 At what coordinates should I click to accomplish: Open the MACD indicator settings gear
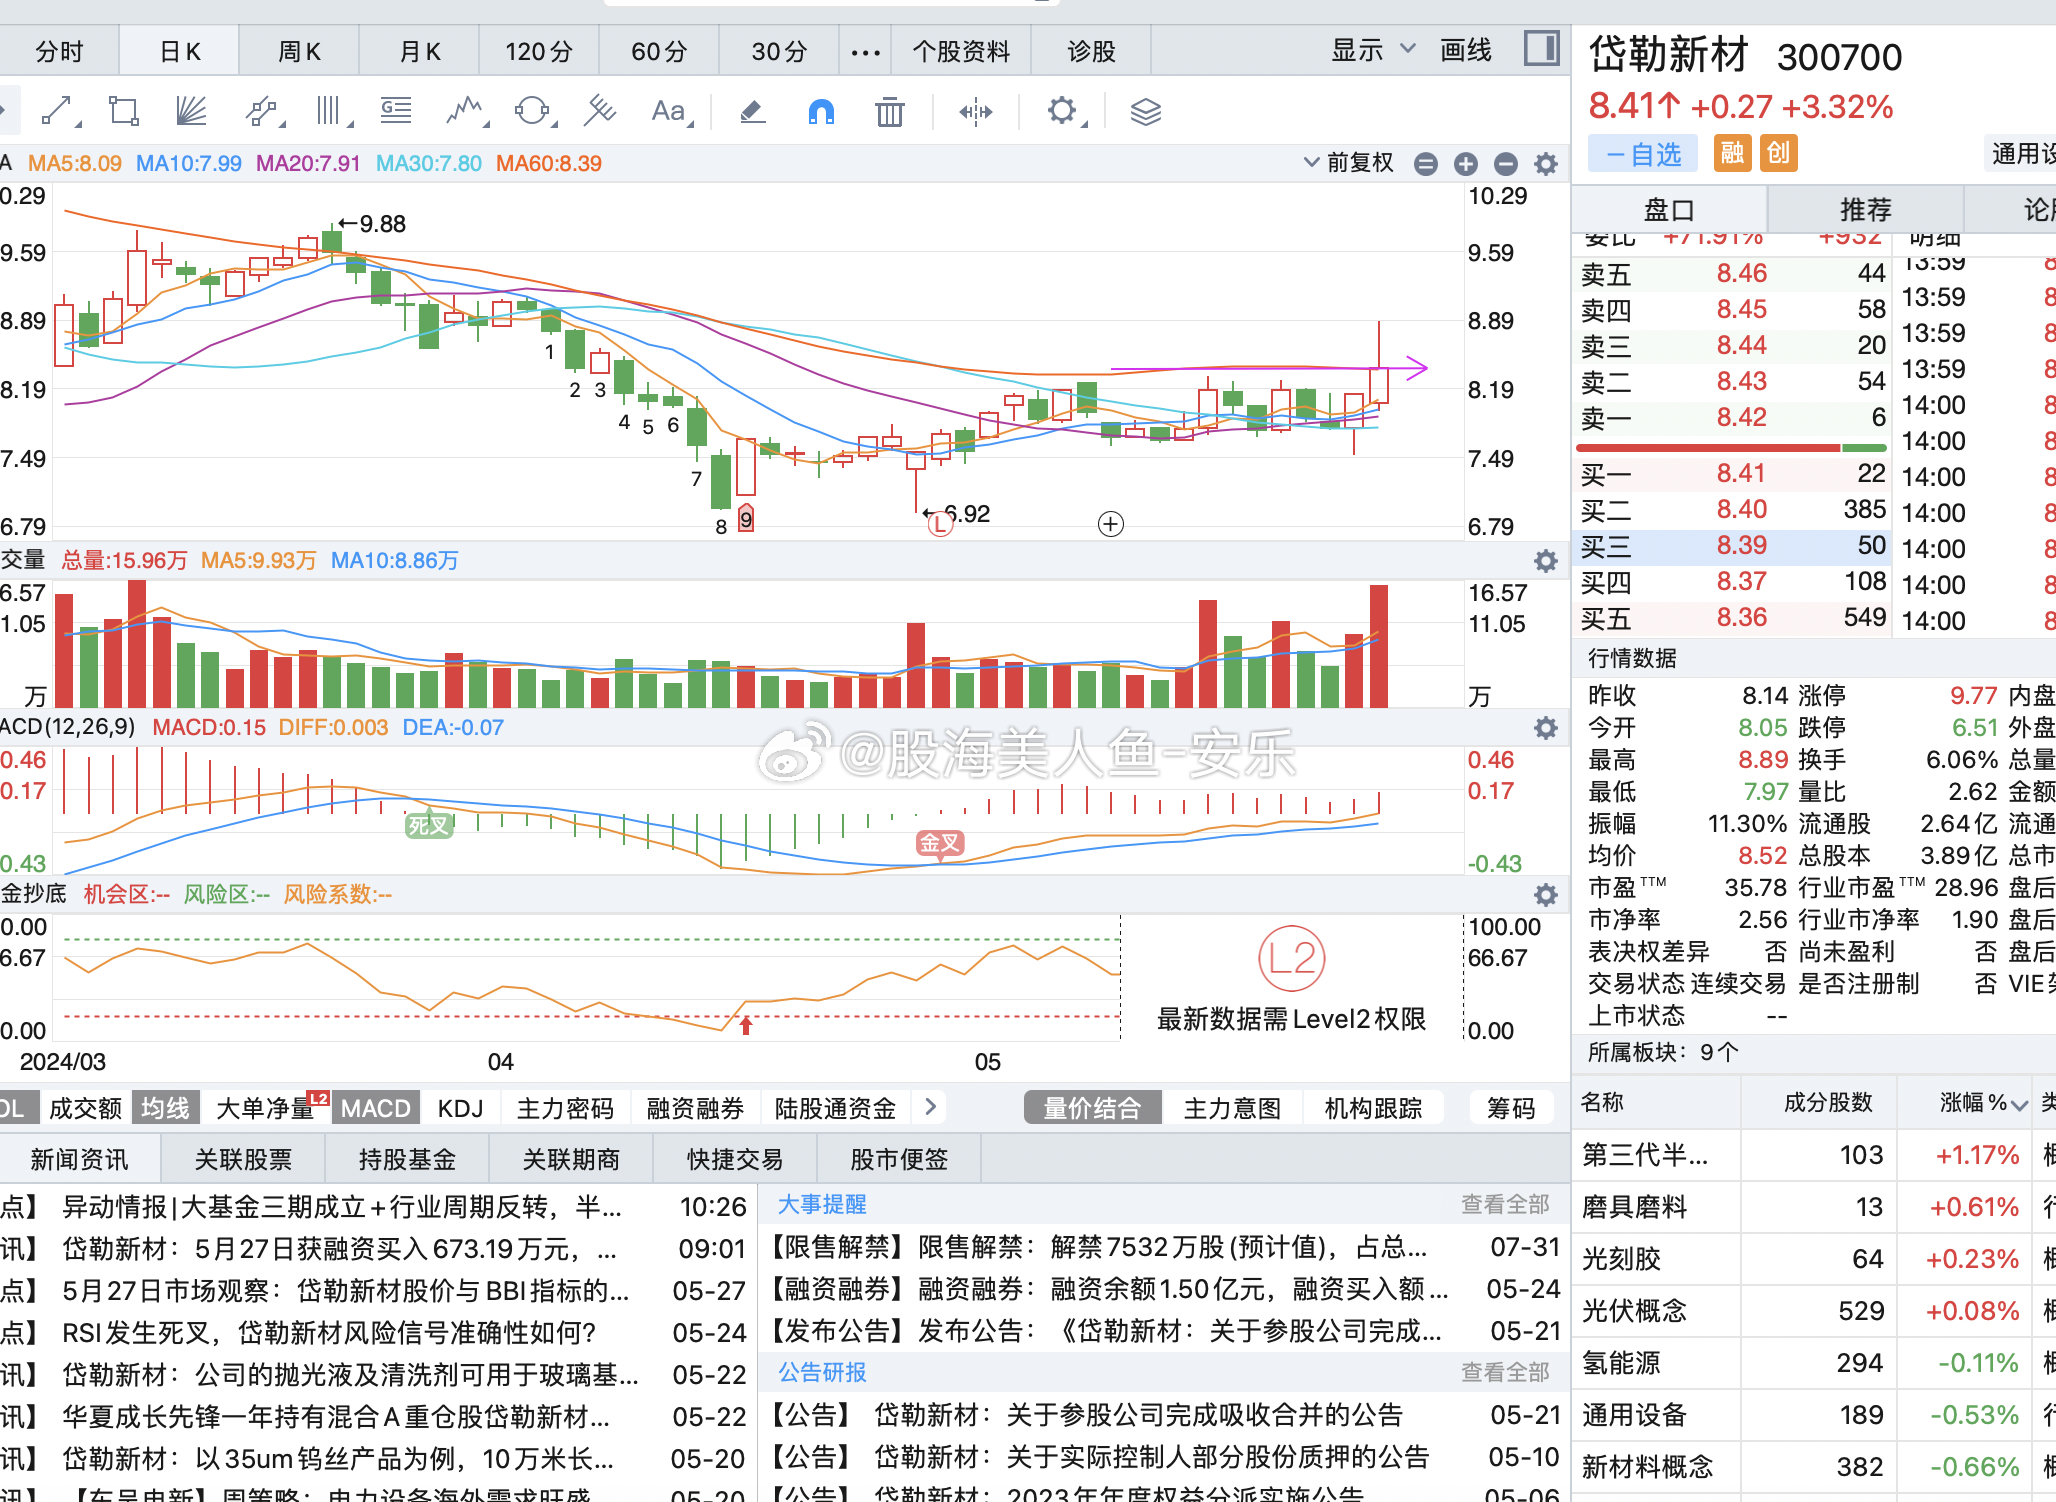point(1545,728)
